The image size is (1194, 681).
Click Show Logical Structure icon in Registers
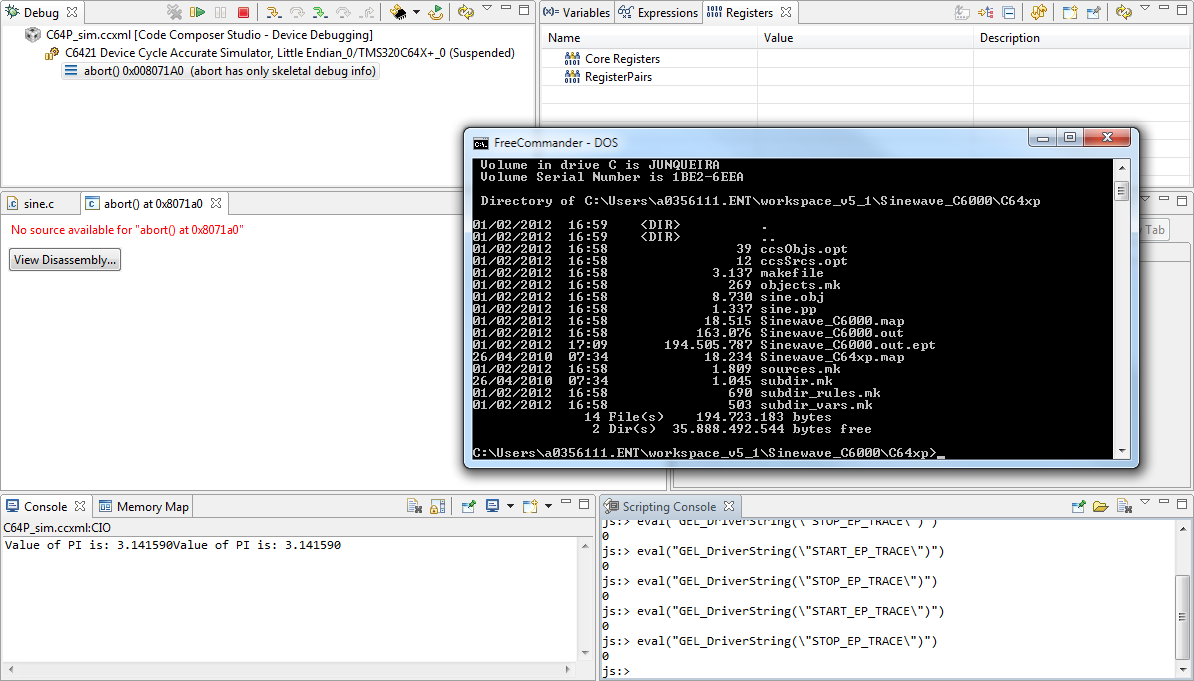tap(986, 12)
